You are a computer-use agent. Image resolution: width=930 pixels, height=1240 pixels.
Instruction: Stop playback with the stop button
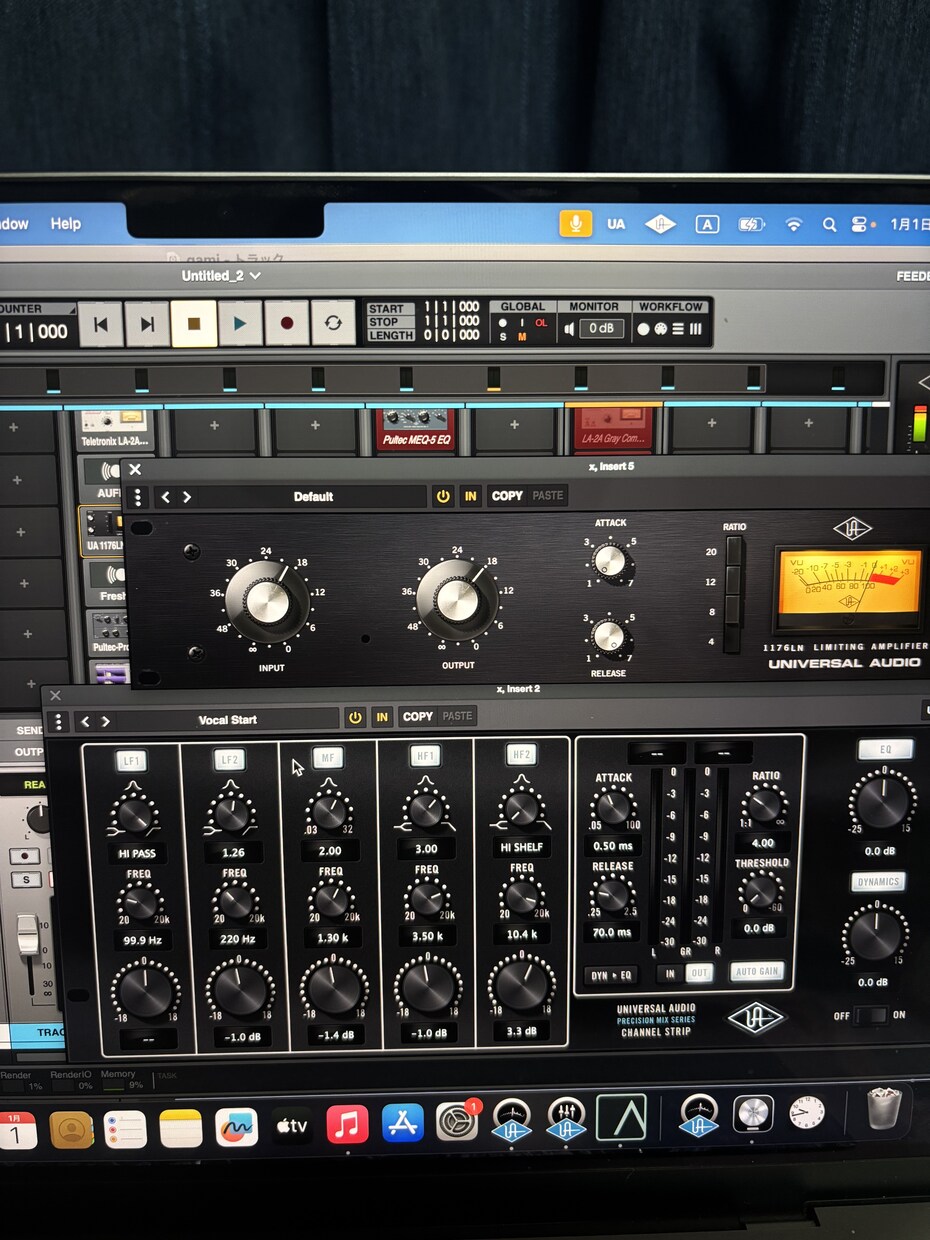pos(194,324)
